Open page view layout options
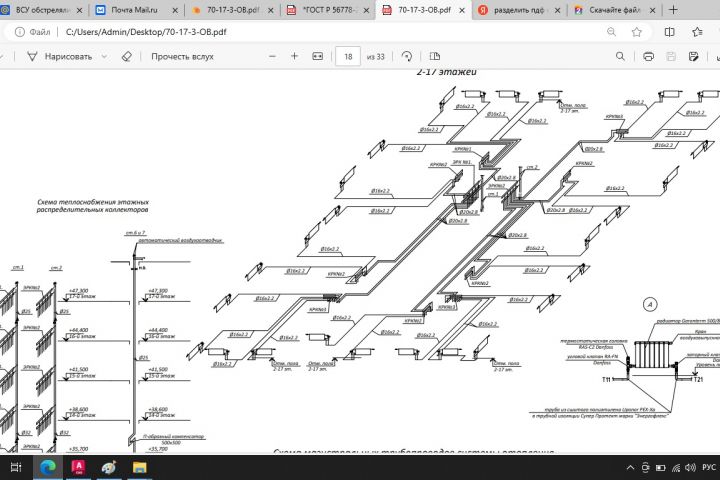 [x=434, y=56]
